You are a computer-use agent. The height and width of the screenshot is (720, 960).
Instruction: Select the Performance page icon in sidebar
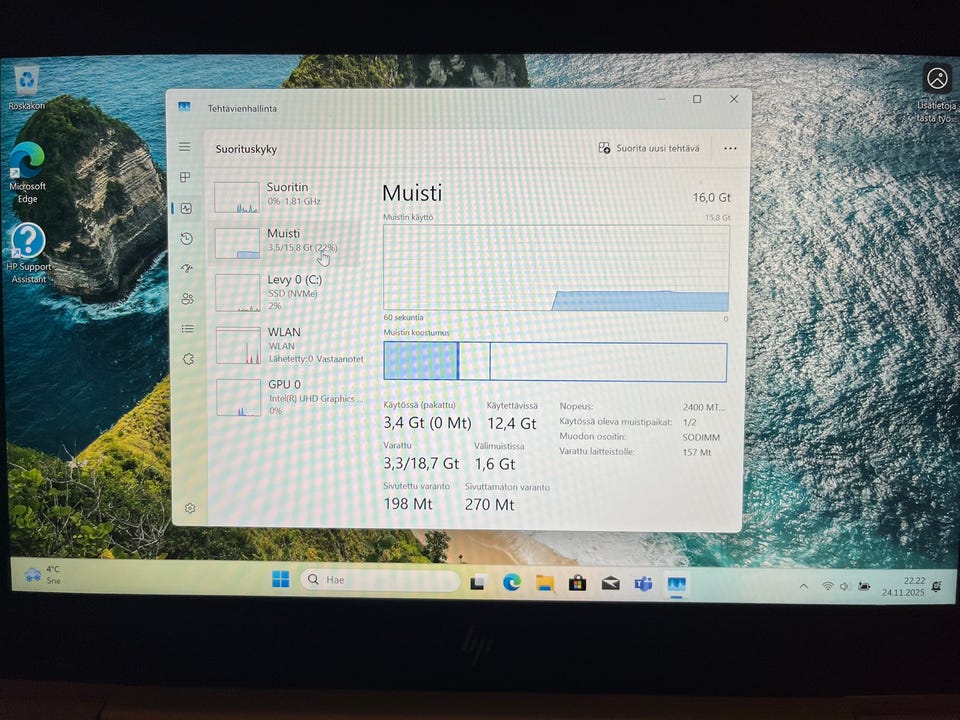click(186, 208)
